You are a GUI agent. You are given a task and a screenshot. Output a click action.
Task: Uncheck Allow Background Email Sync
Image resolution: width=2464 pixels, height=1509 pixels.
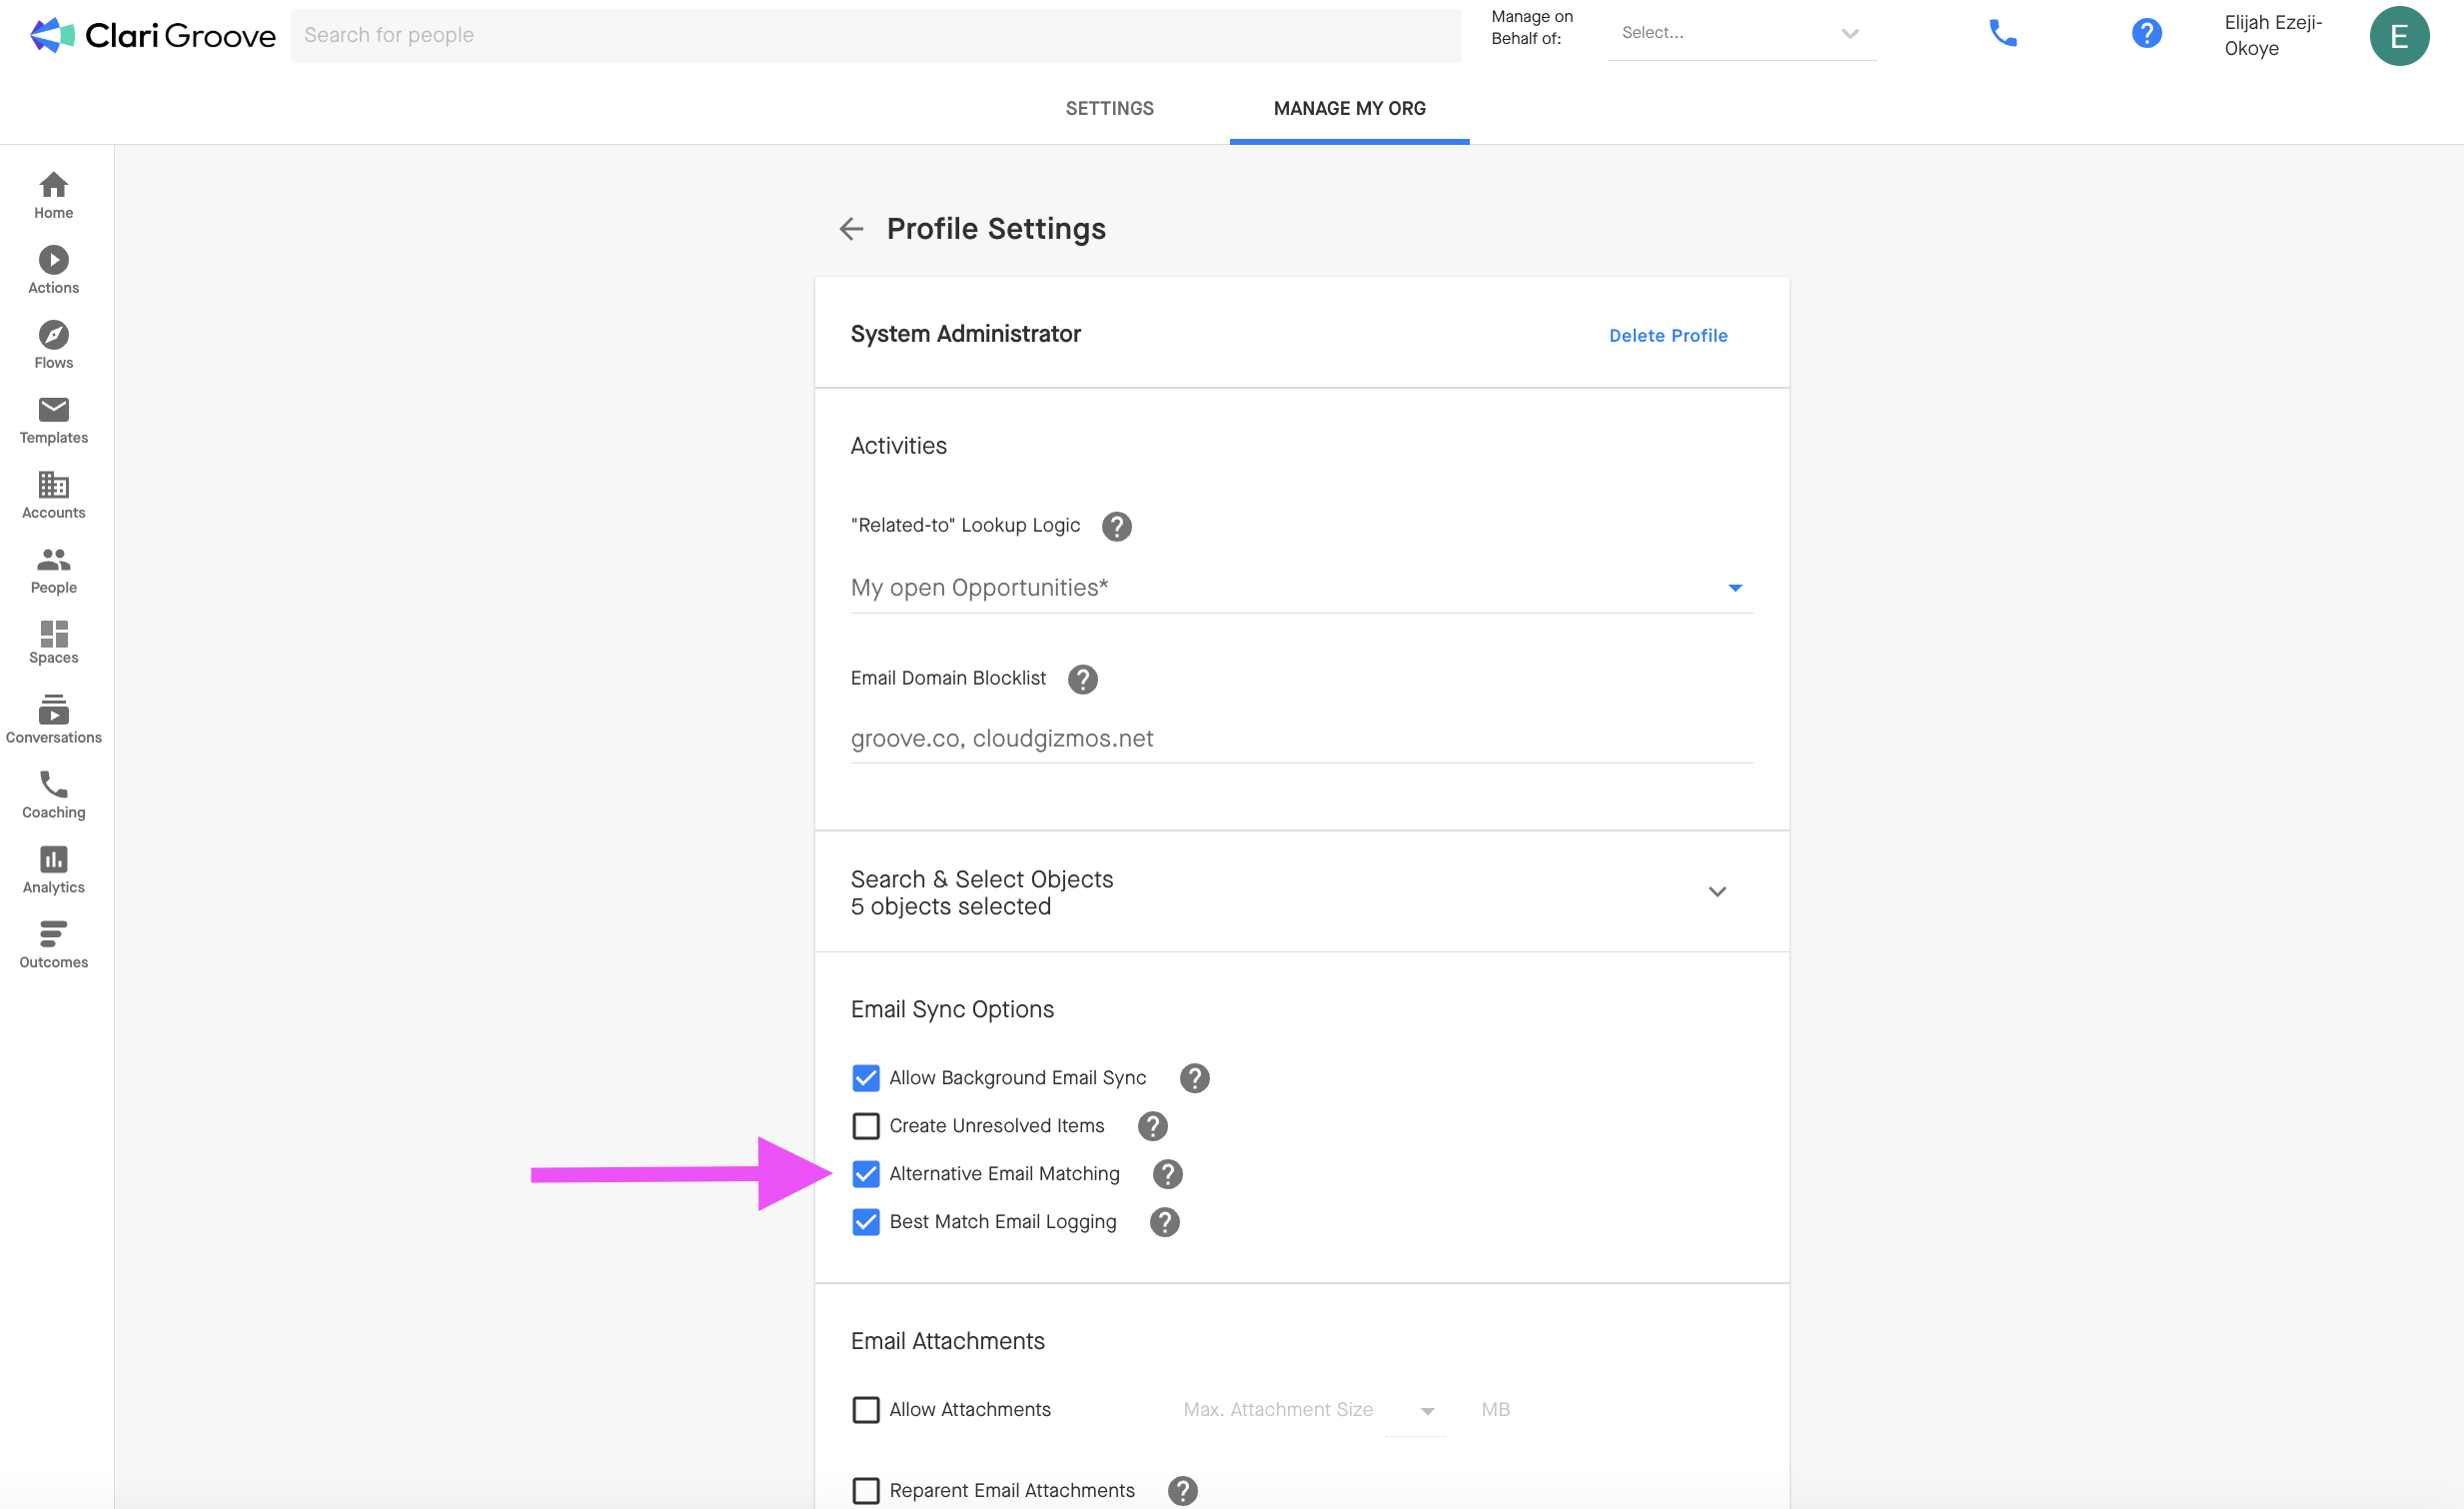point(865,1078)
